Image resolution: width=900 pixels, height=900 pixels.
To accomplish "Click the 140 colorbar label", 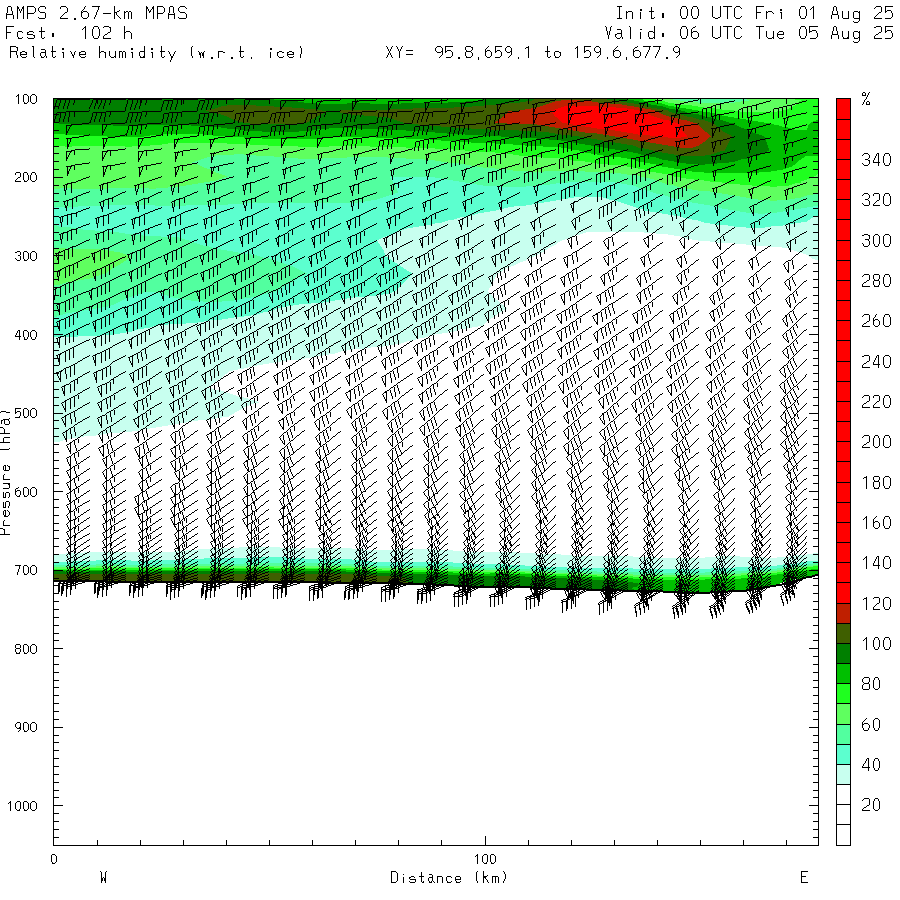I will point(876,563).
